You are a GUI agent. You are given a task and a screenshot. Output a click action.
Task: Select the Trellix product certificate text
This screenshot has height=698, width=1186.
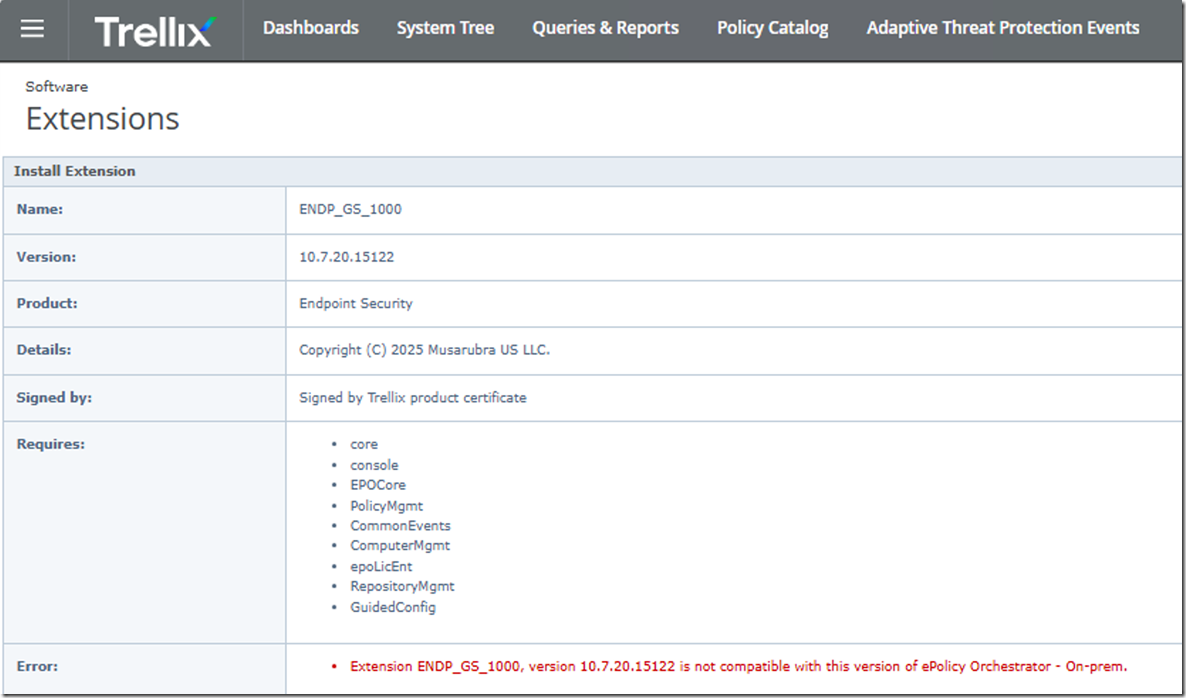tap(412, 397)
